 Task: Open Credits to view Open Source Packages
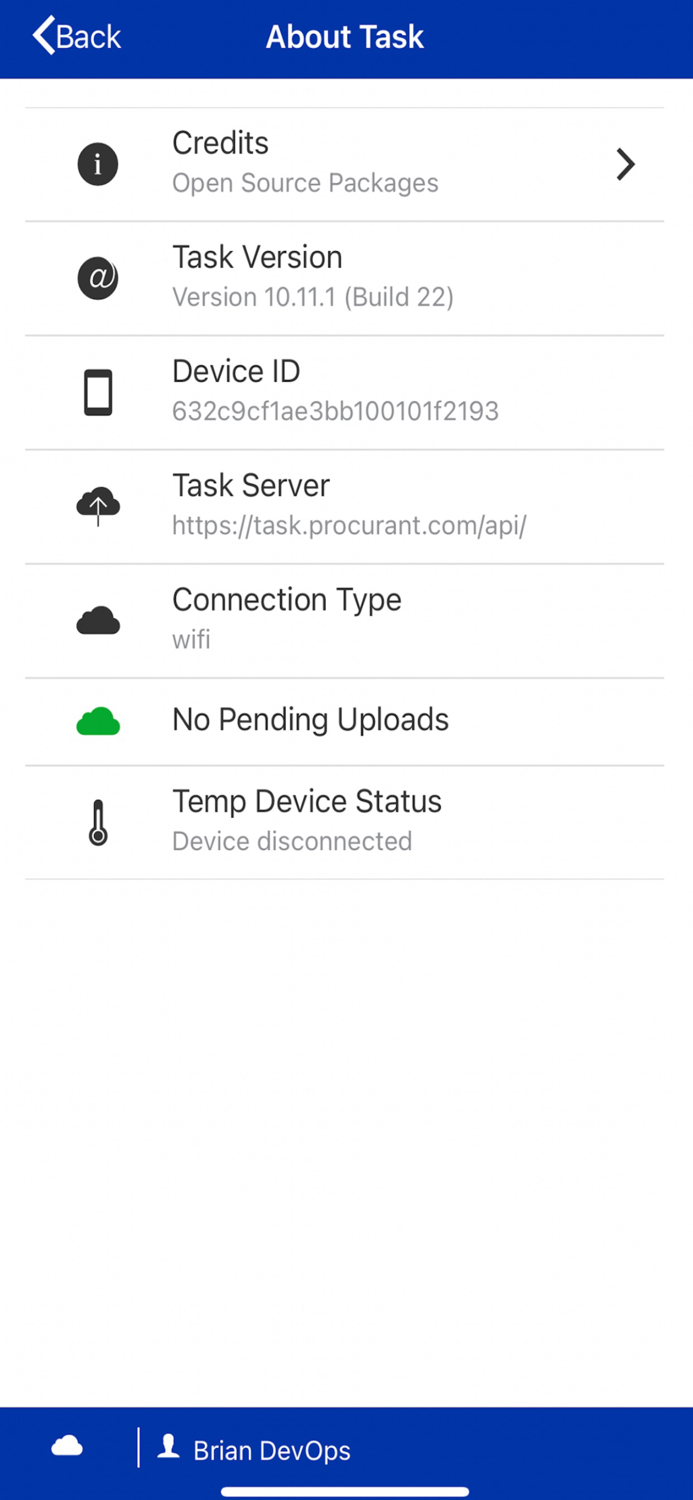(220, 143)
